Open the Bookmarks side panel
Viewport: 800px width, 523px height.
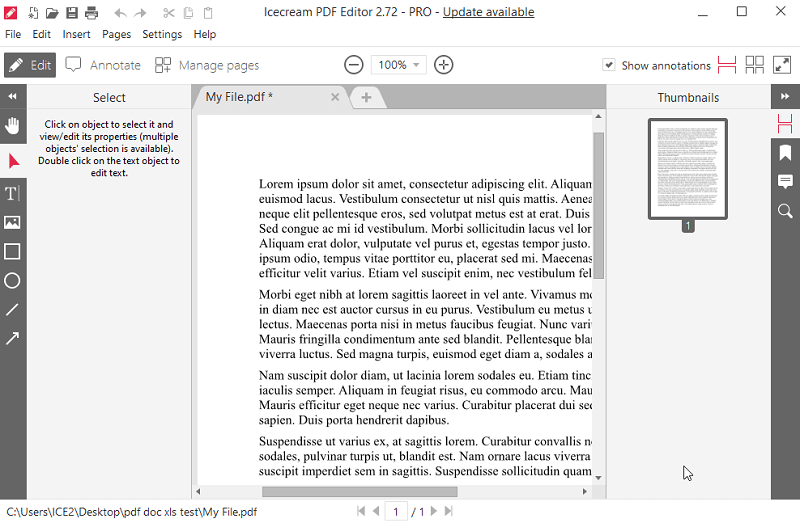[785, 153]
